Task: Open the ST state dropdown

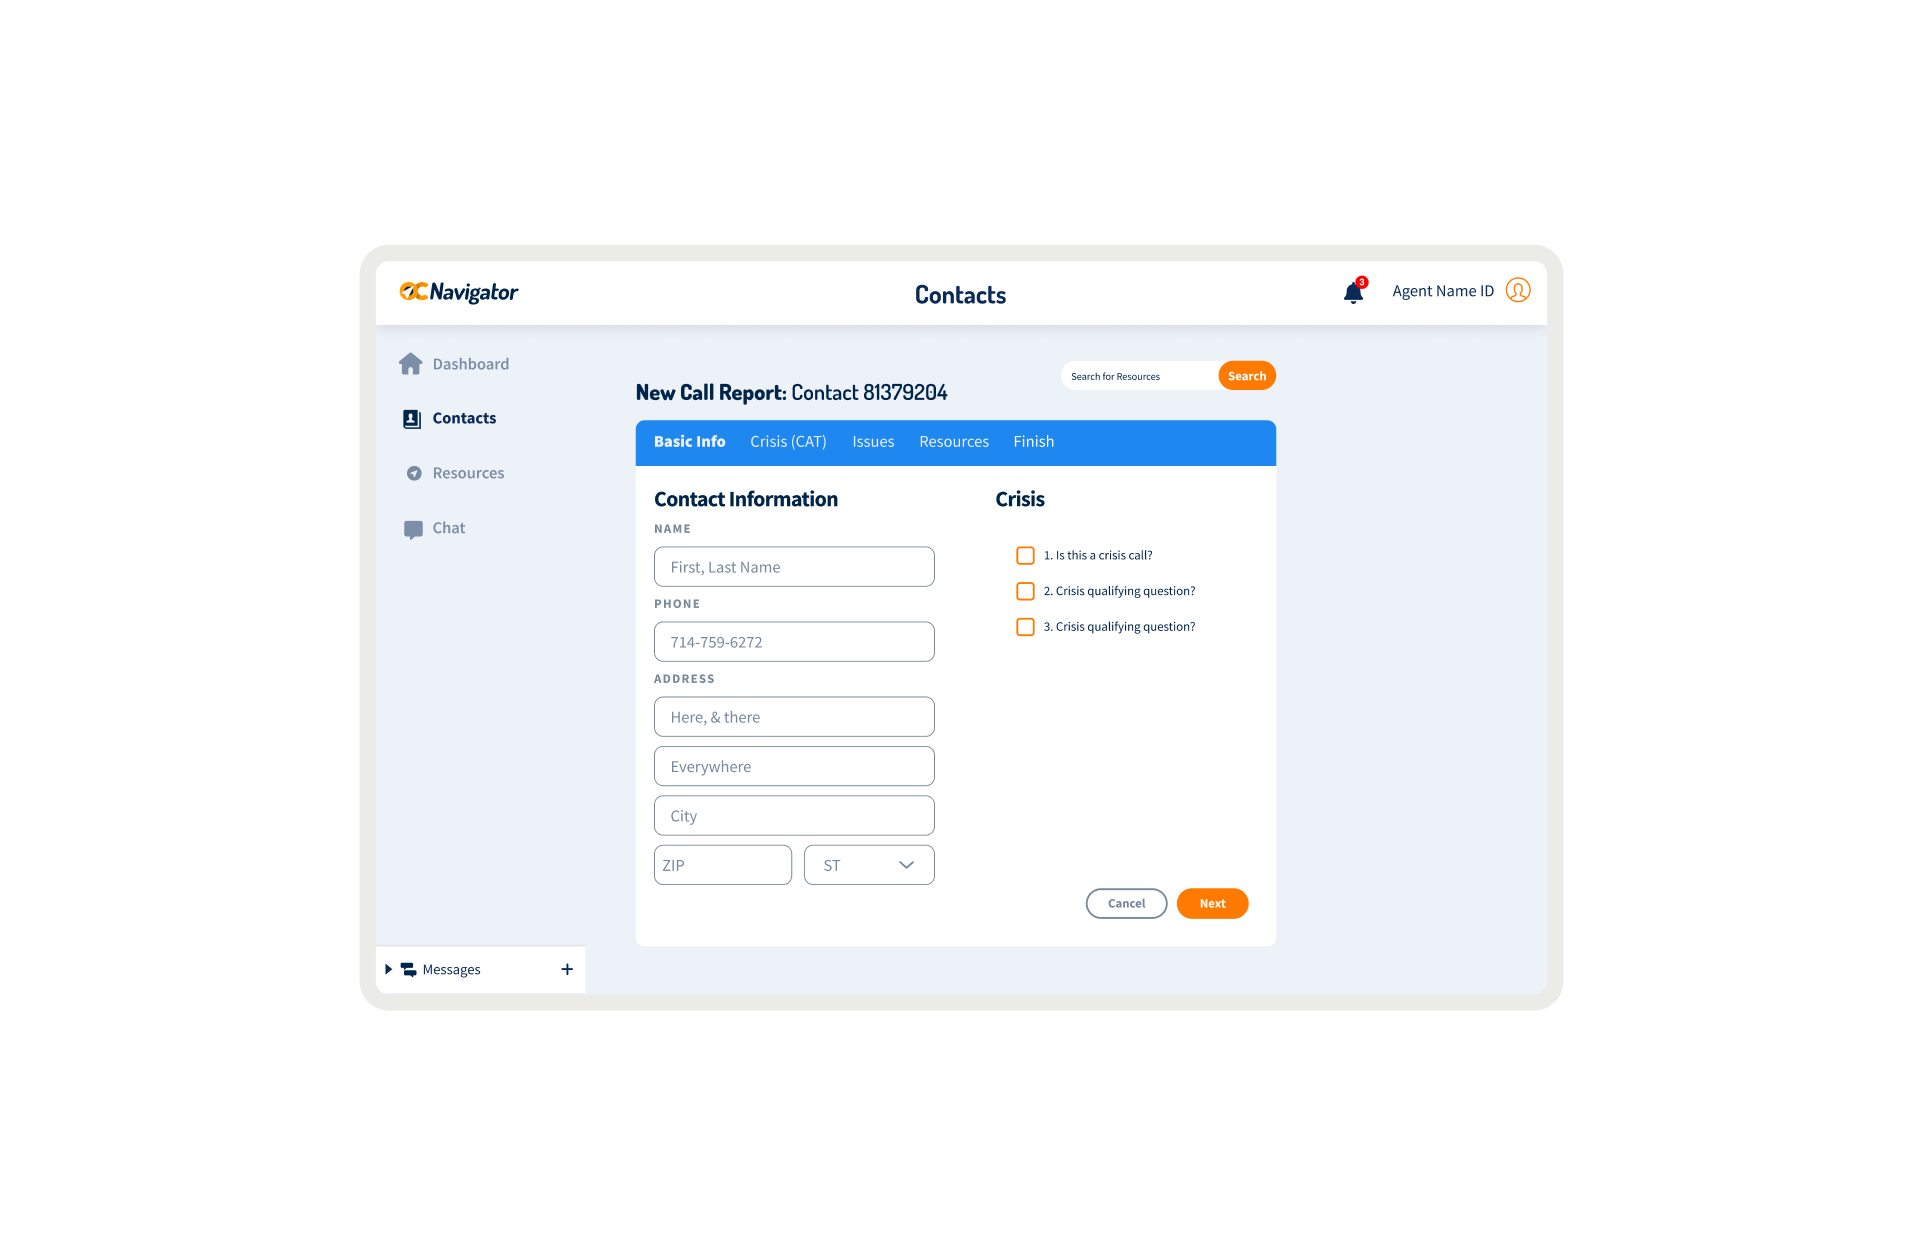Action: point(869,865)
